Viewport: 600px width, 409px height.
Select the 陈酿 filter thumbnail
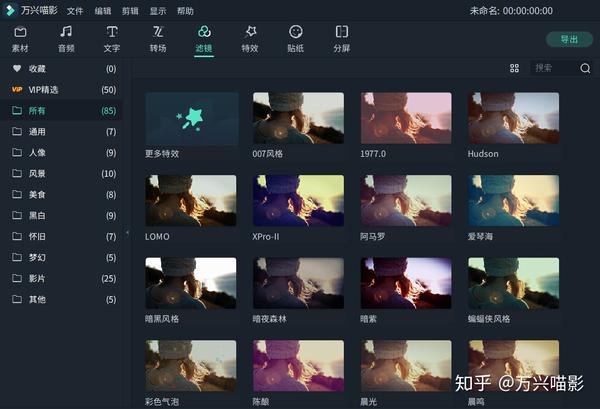coord(298,366)
